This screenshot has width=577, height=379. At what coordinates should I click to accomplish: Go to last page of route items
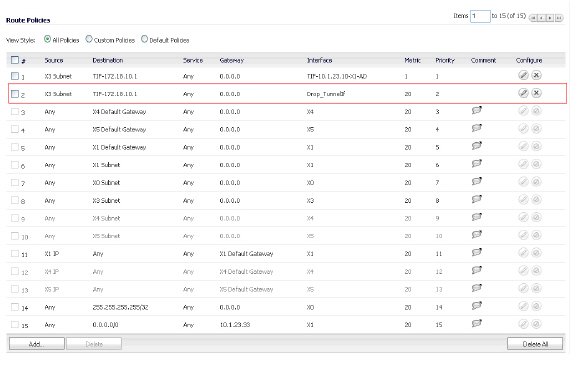click(x=559, y=18)
